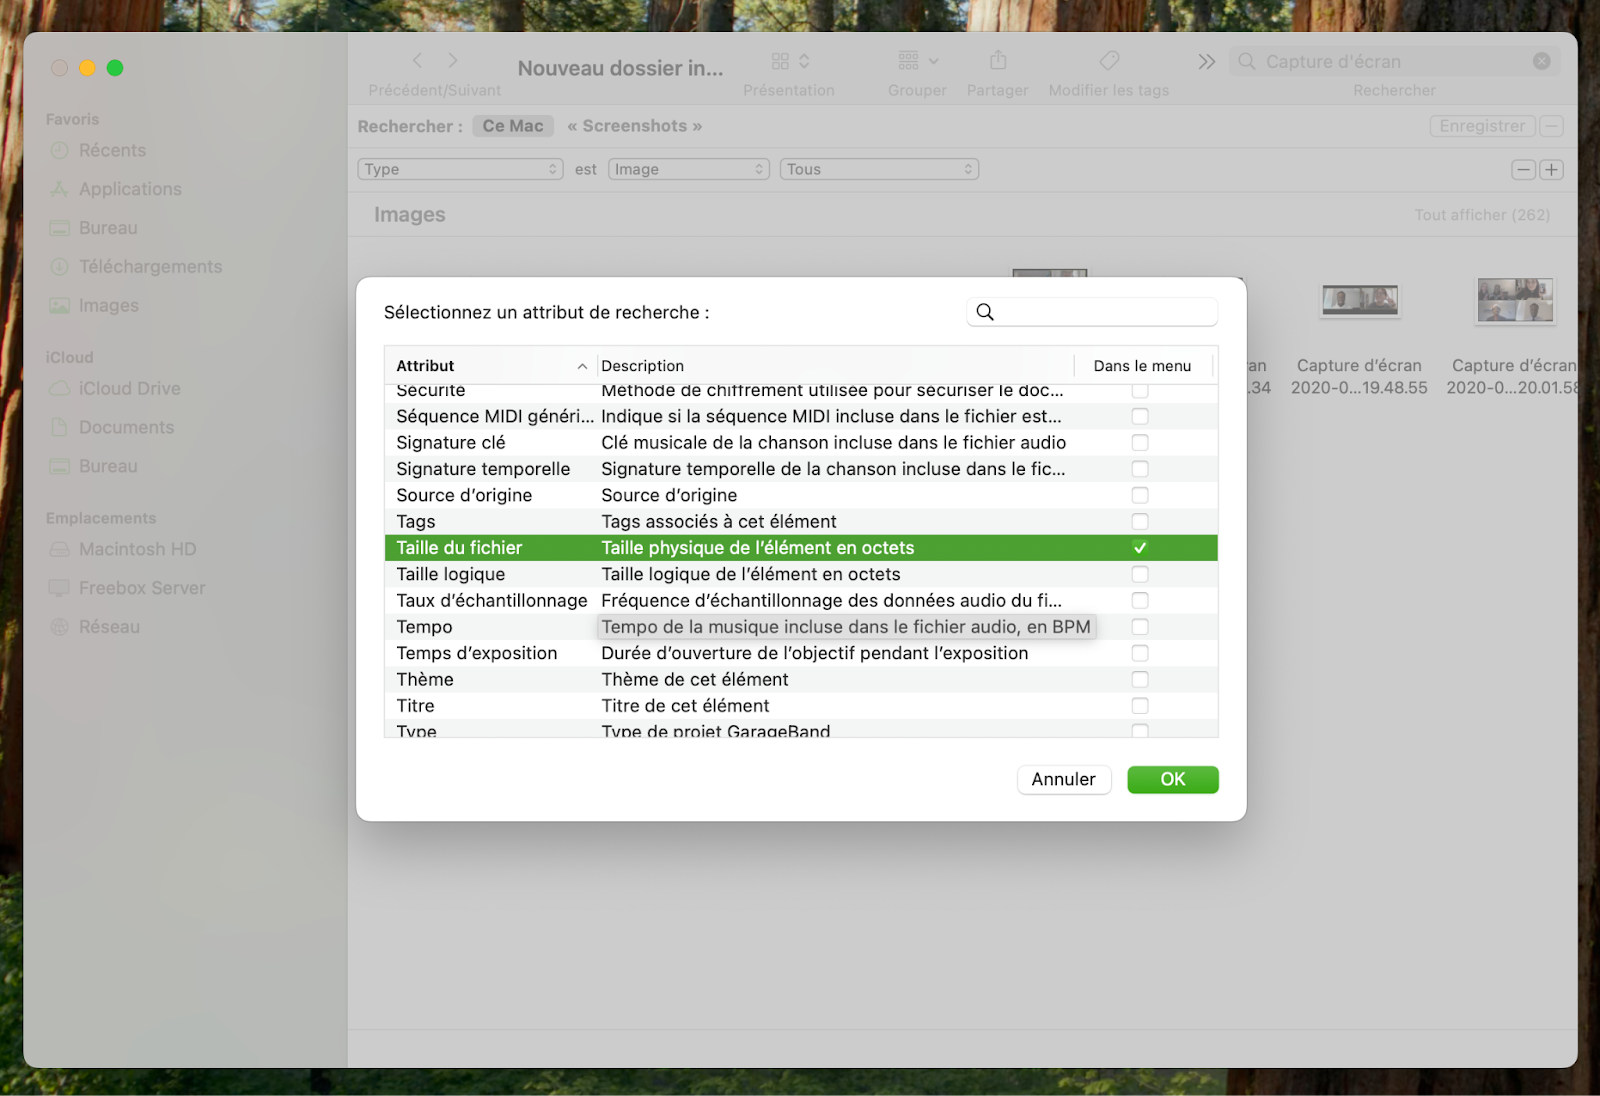Click the attribute search field
Viewport: 1600px width, 1096px height.
(1090, 311)
